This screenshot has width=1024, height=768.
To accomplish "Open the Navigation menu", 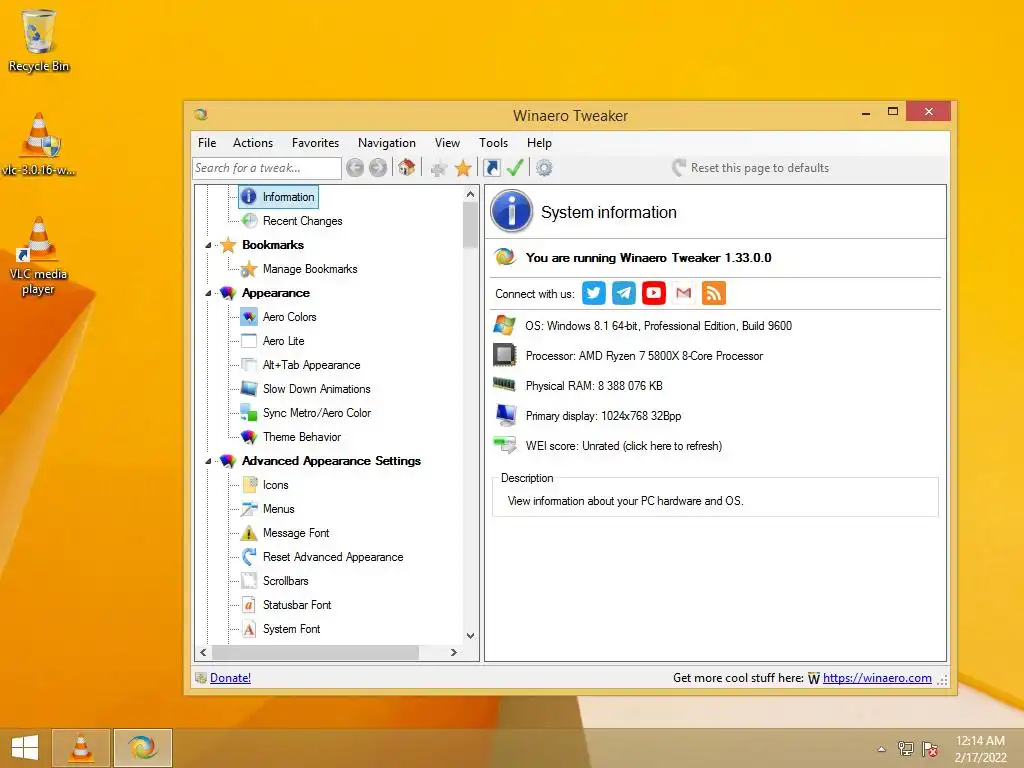I will (387, 143).
